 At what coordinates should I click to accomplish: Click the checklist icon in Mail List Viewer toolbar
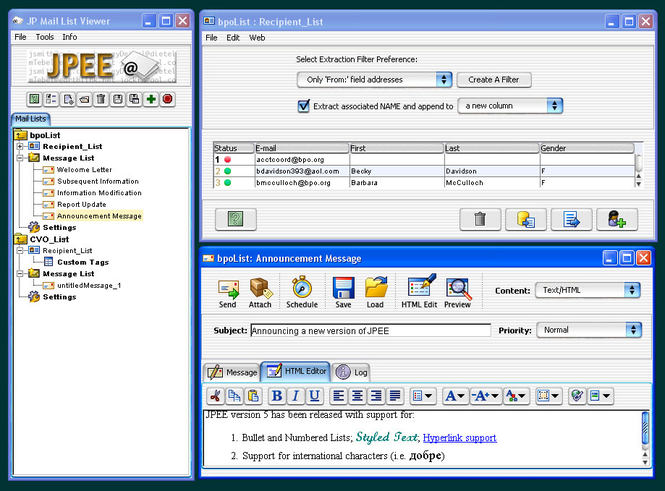(51, 99)
